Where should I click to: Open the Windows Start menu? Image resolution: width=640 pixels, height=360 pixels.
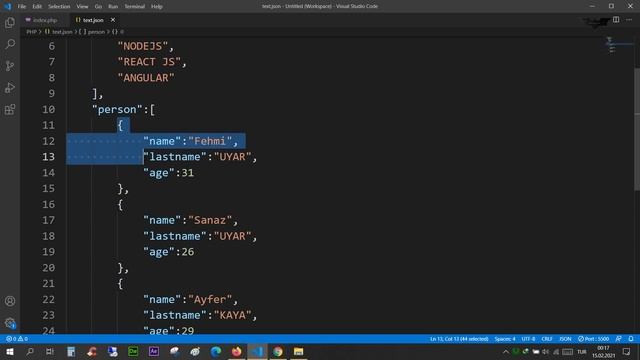tap(10, 351)
